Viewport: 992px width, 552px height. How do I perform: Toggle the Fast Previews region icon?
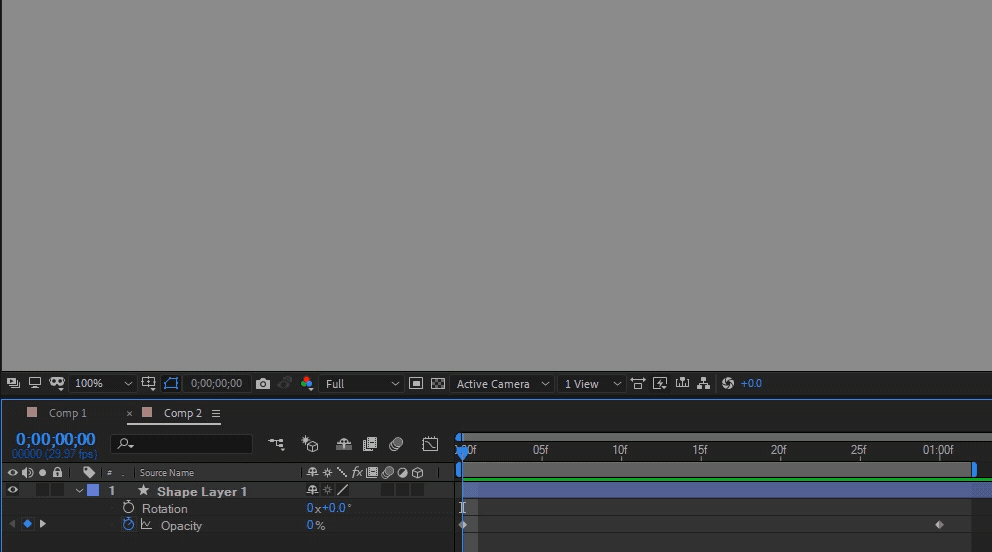point(416,383)
